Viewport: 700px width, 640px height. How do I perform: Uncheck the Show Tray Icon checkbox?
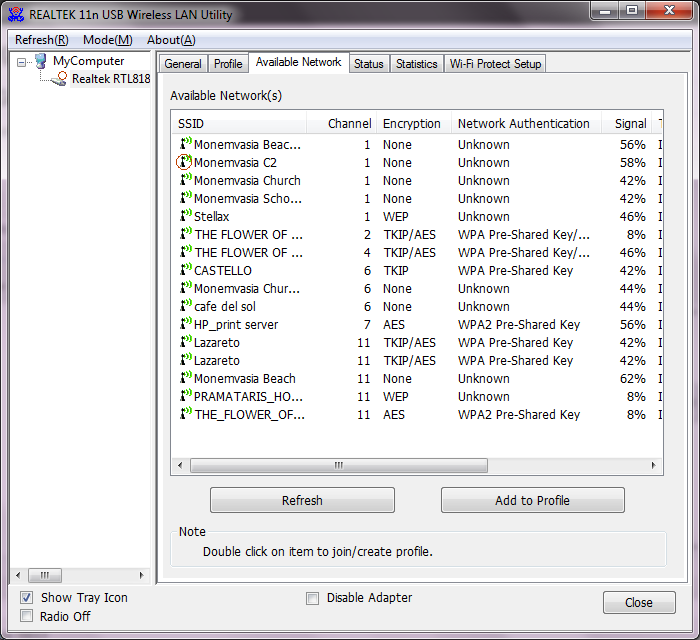(x=26, y=598)
